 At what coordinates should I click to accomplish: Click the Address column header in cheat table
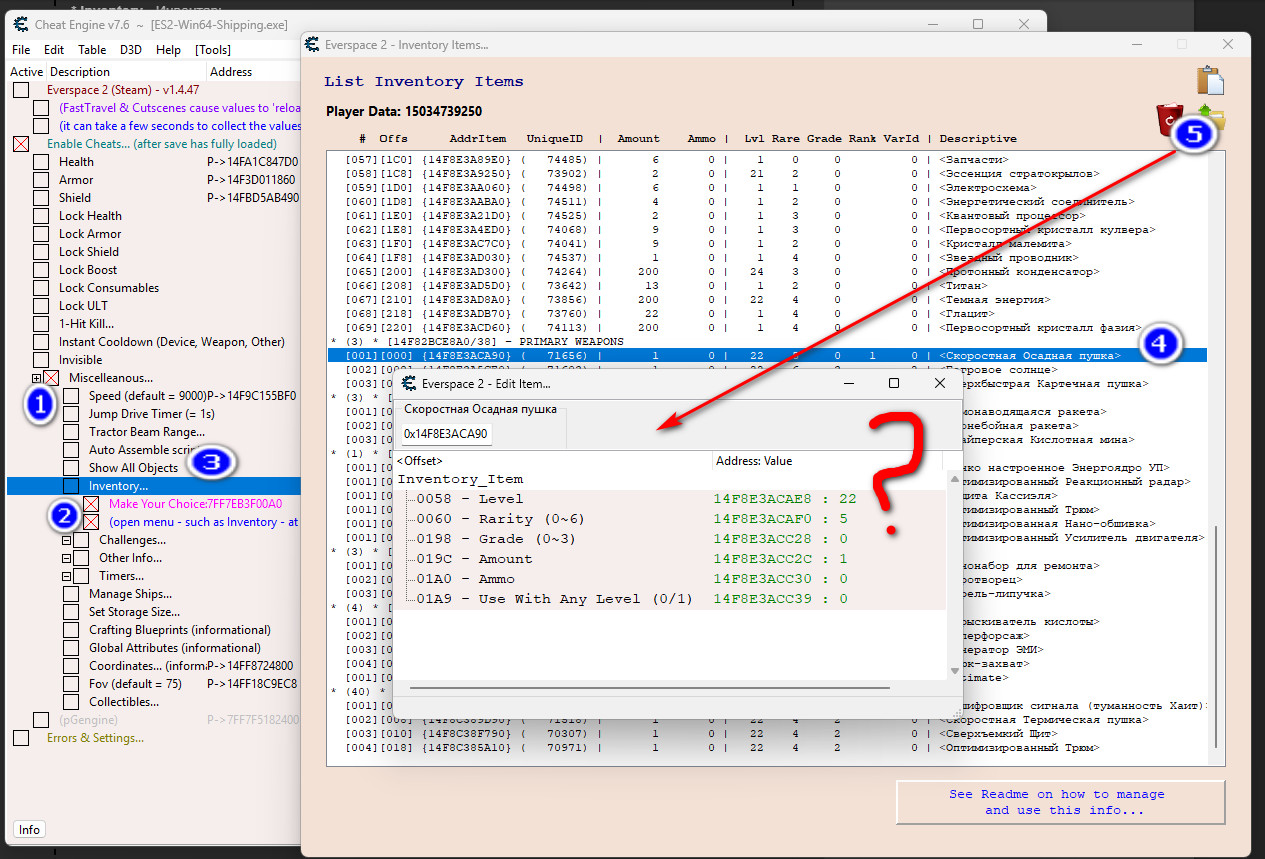[231, 72]
